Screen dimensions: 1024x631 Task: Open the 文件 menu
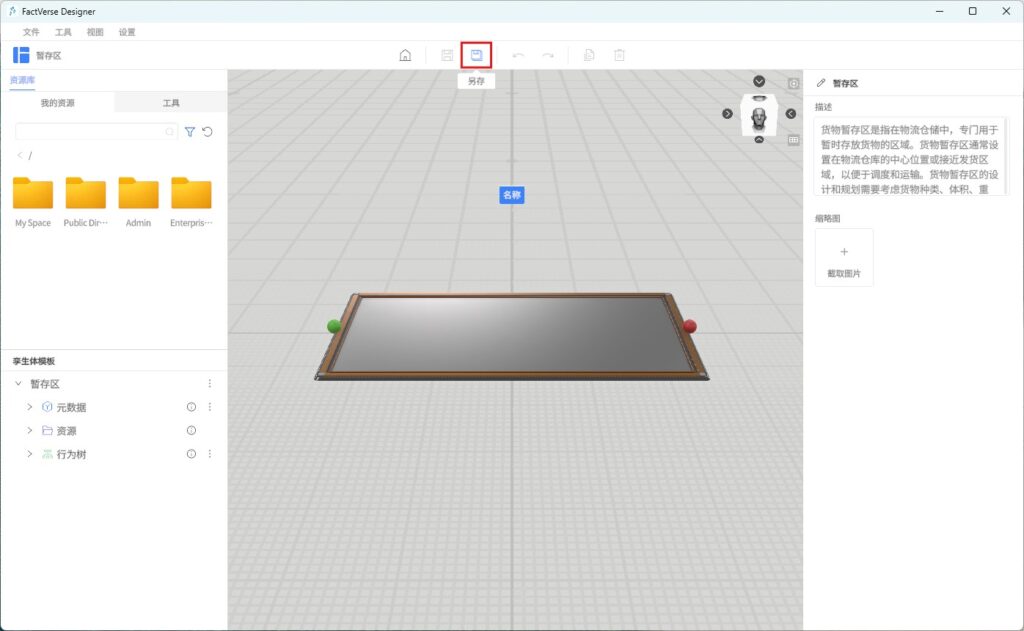click(31, 32)
